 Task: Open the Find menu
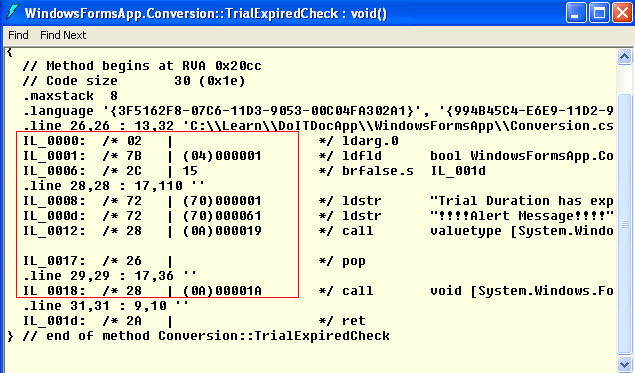pos(18,35)
